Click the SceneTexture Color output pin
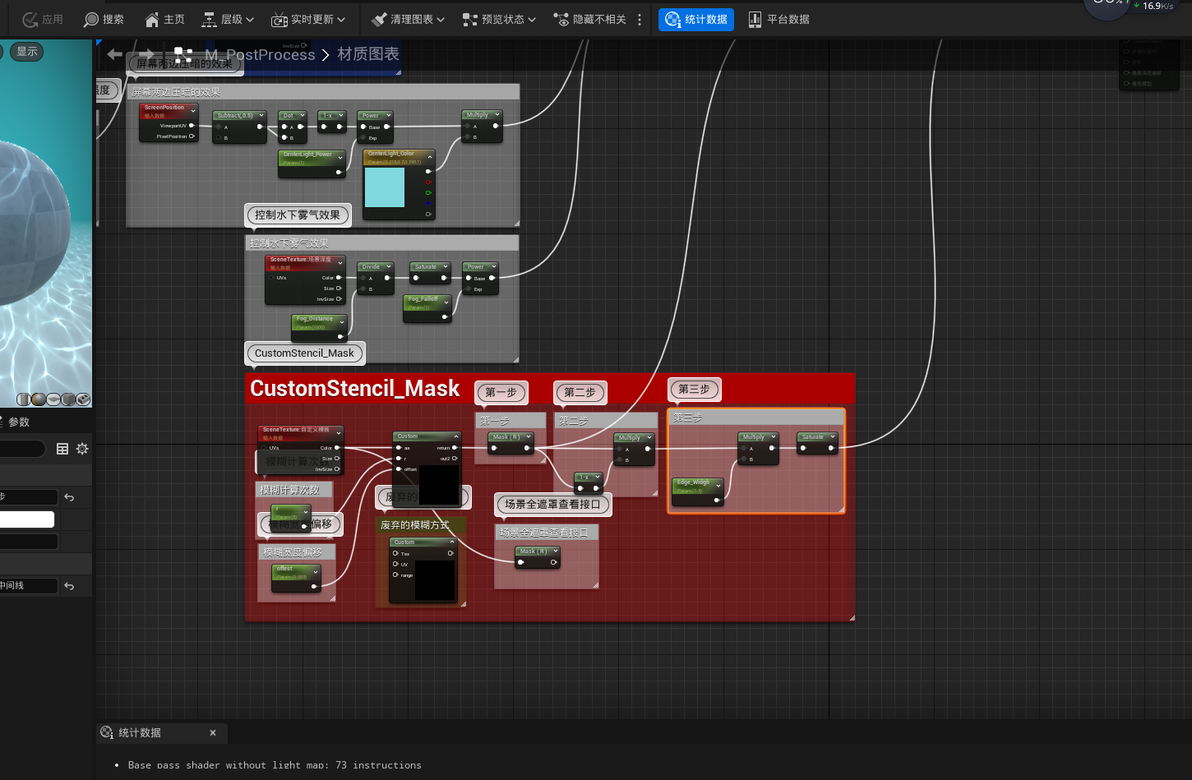 (339, 448)
